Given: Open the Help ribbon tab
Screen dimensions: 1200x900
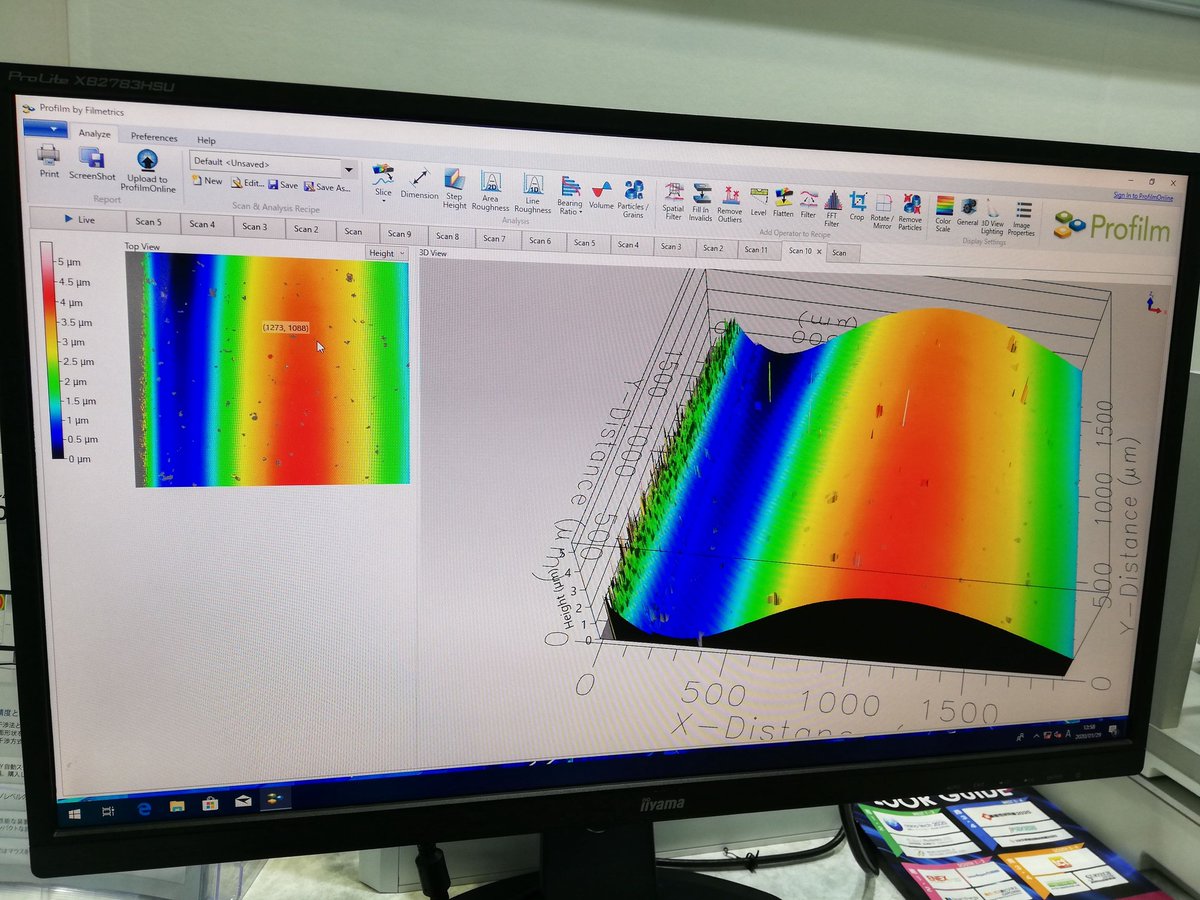Looking at the screenshot, I should 206,141.
